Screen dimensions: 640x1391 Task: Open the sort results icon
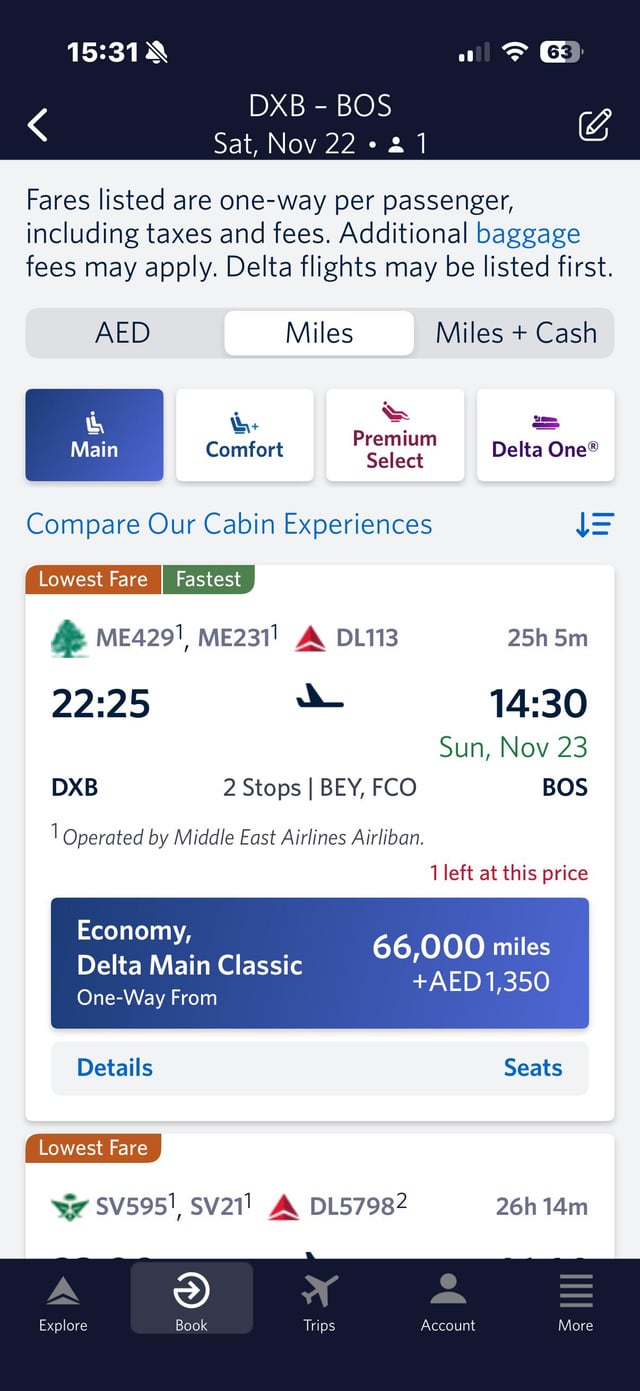tap(594, 524)
